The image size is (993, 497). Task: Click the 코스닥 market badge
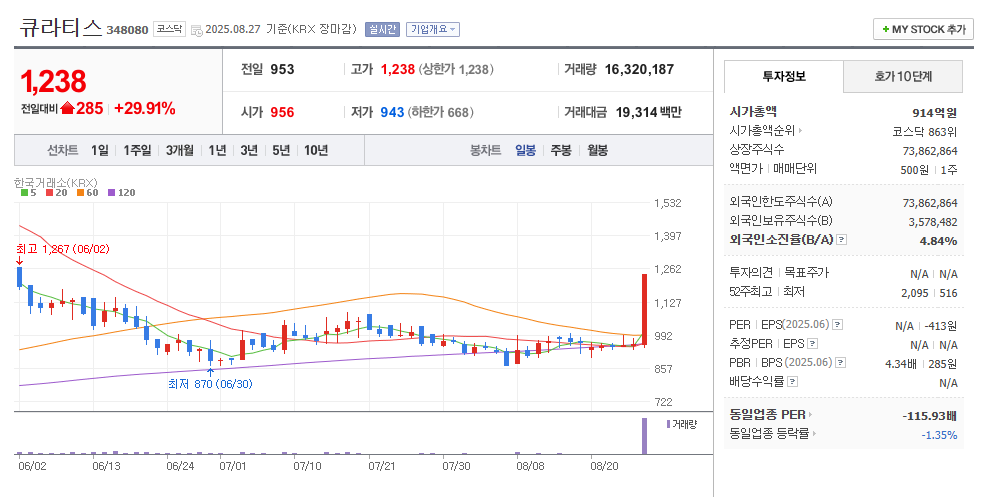[x=169, y=29]
